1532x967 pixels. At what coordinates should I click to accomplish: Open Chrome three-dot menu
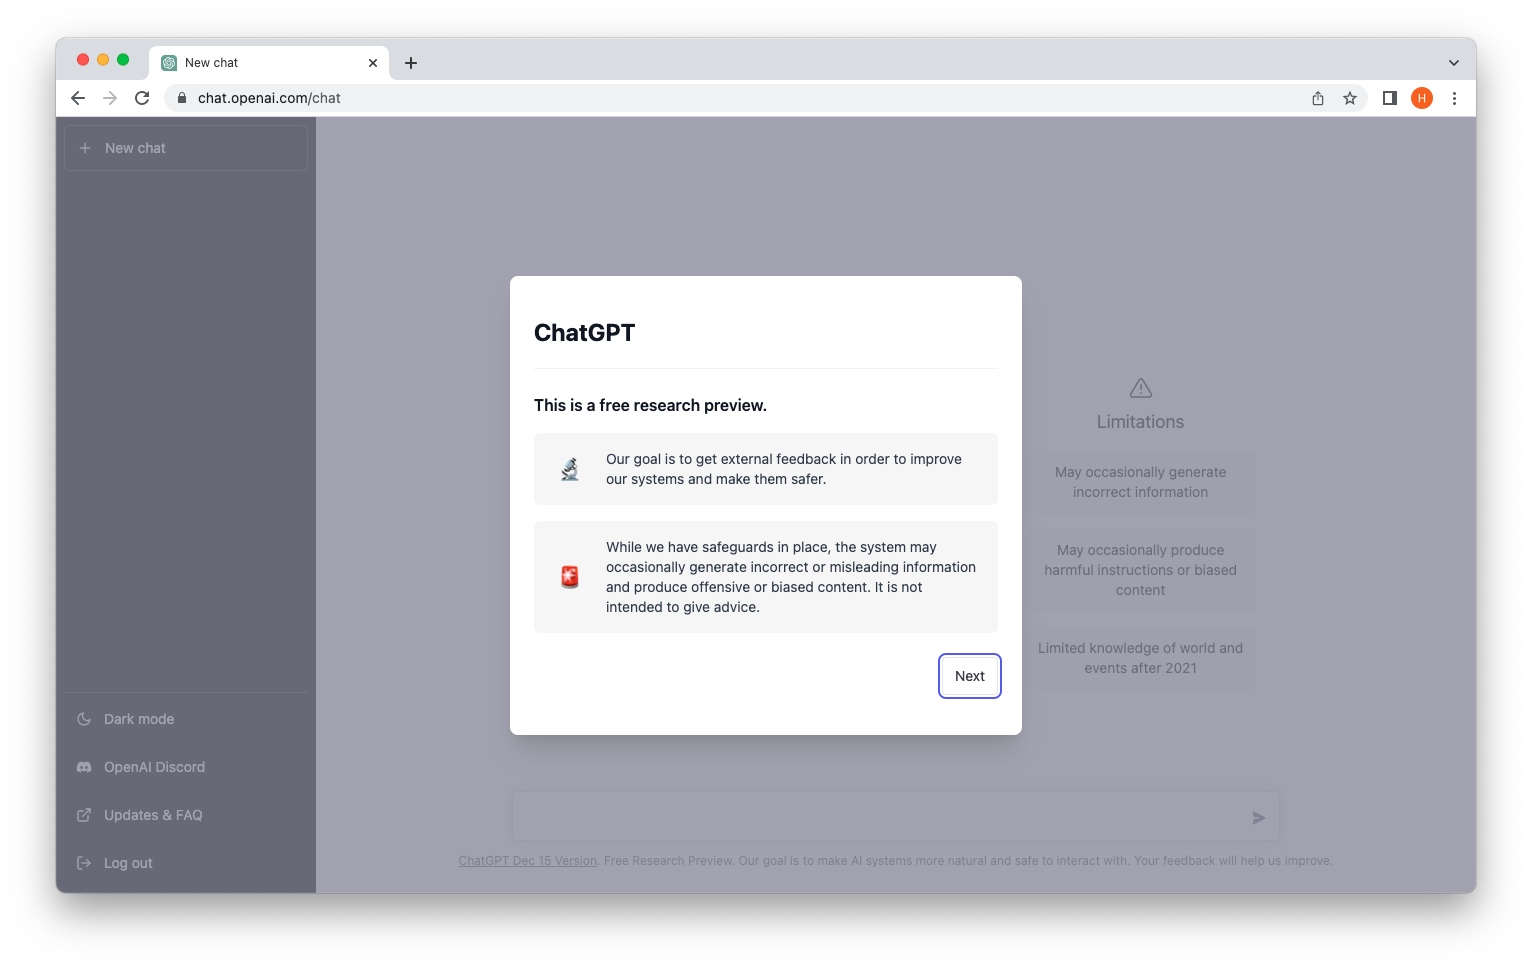[x=1454, y=98]
